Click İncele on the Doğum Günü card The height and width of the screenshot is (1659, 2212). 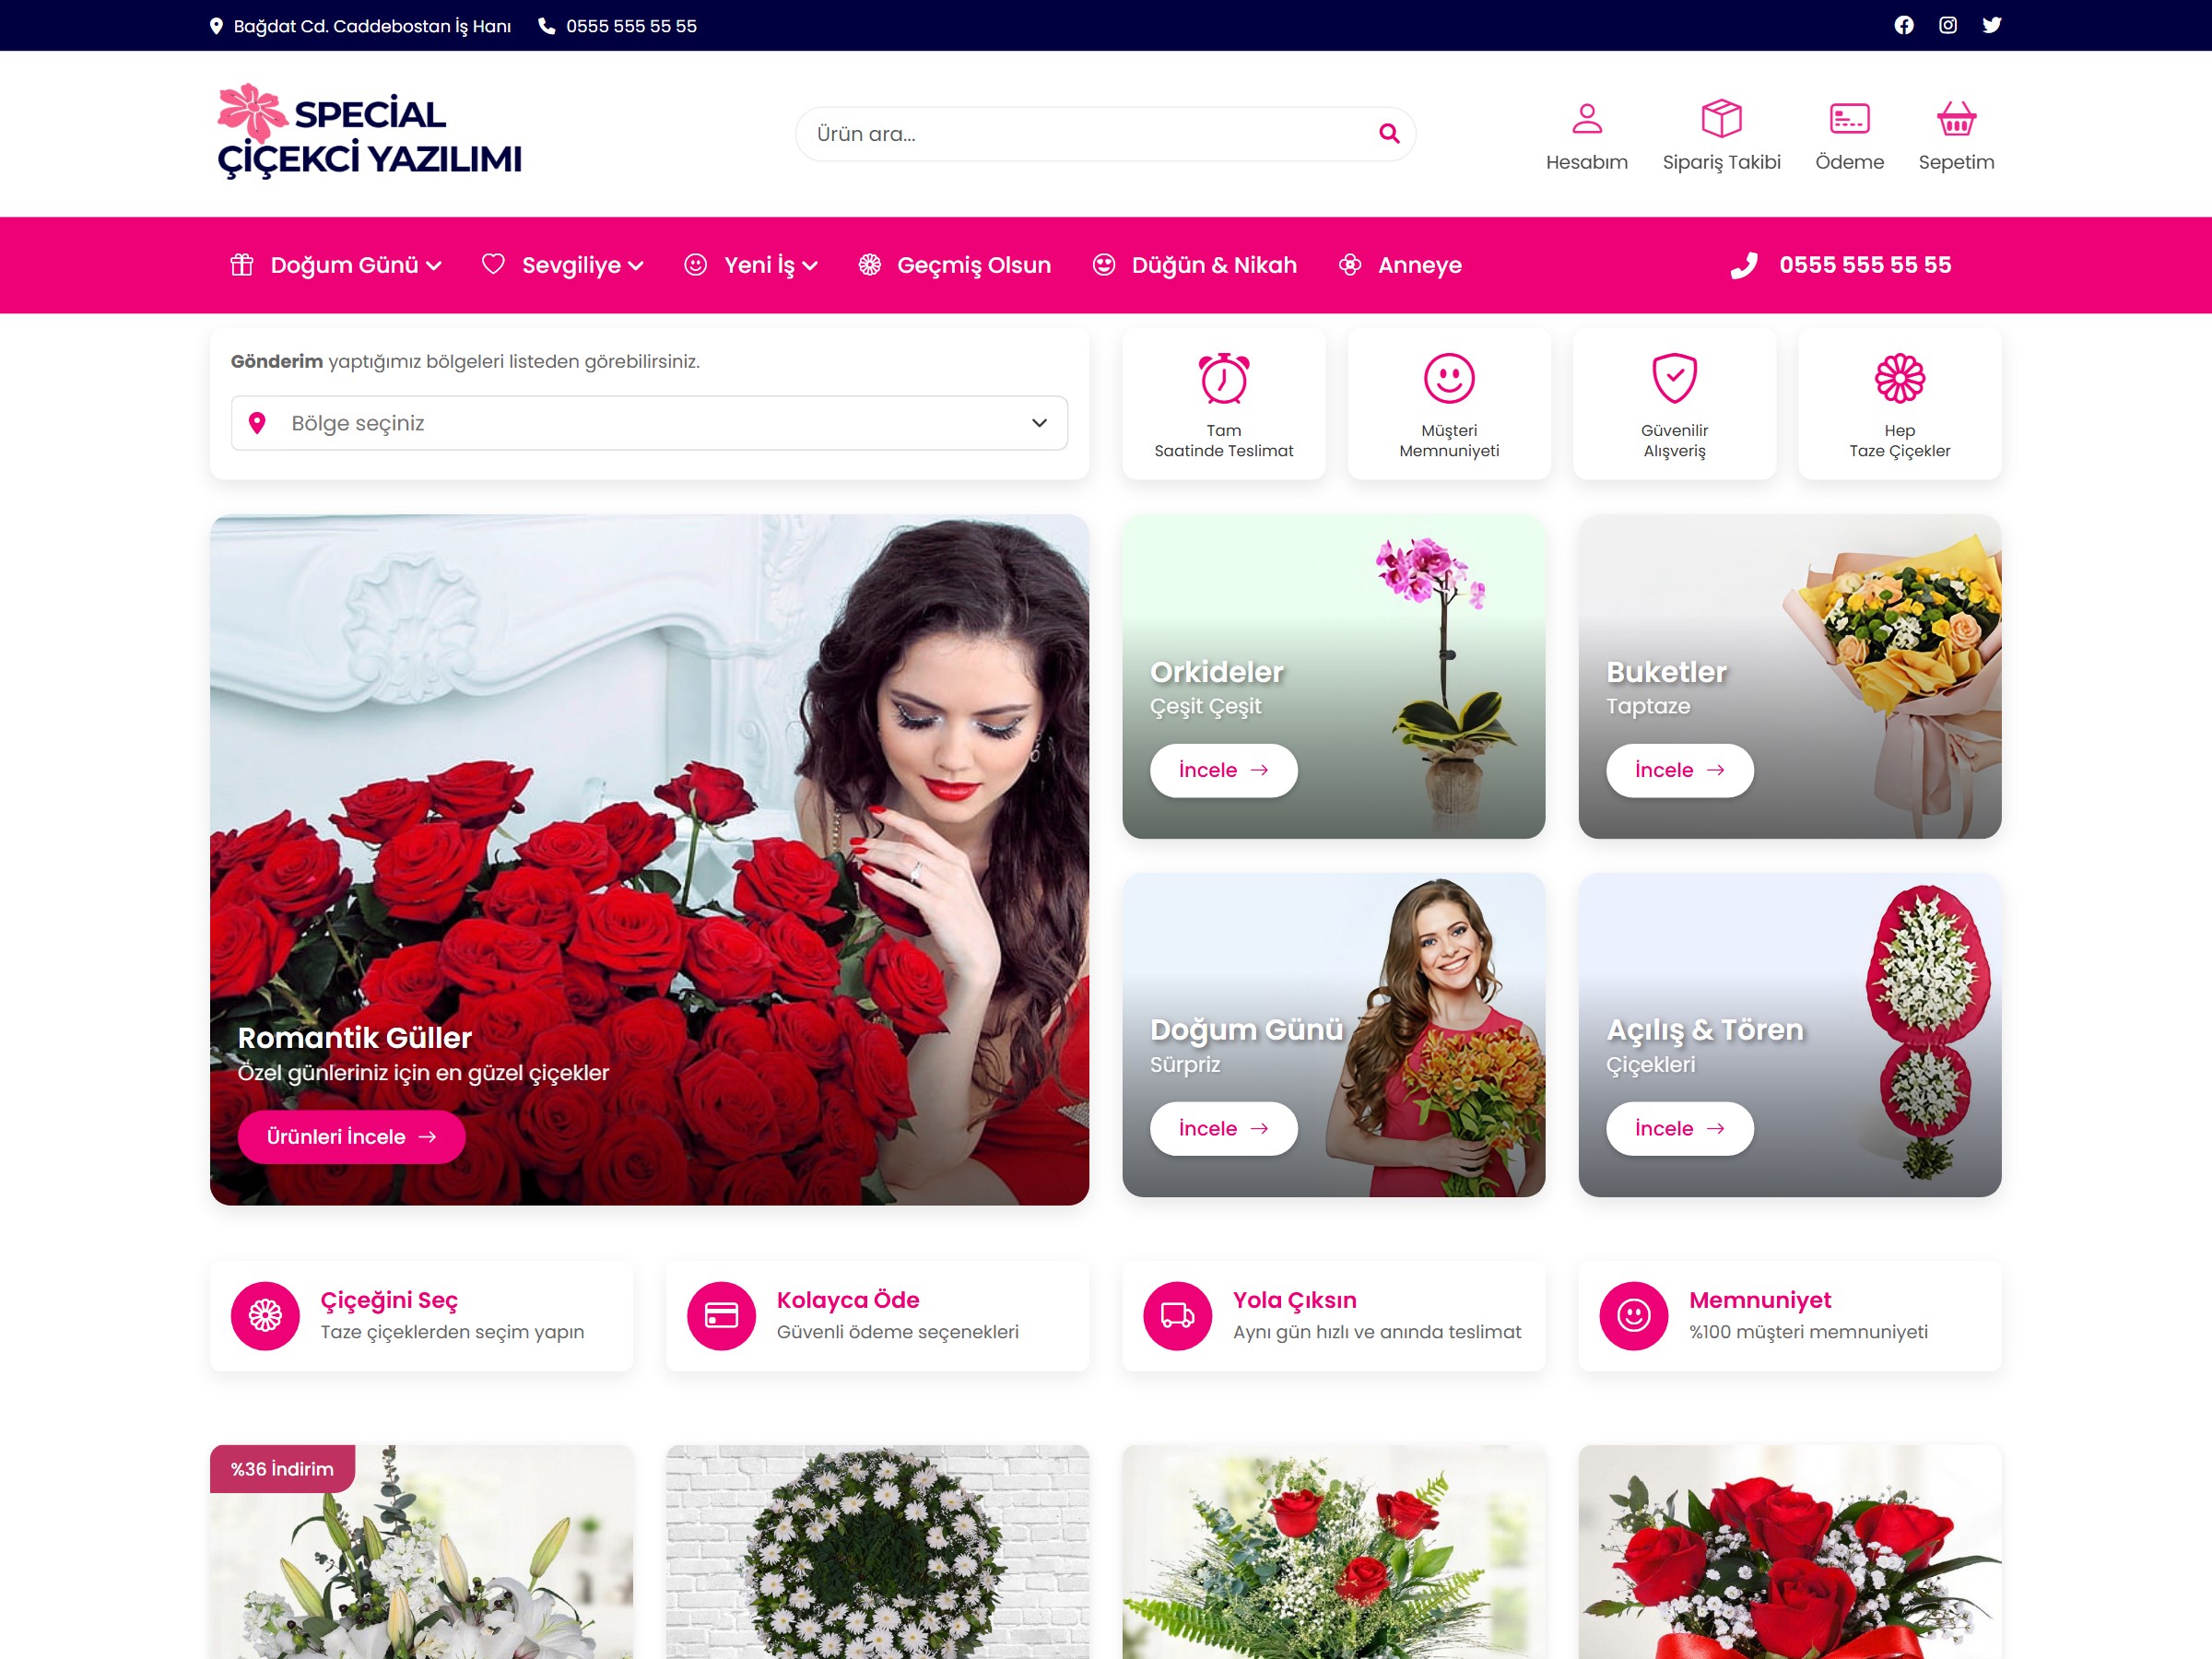pyautogui.click(x=1223, y=1128)
